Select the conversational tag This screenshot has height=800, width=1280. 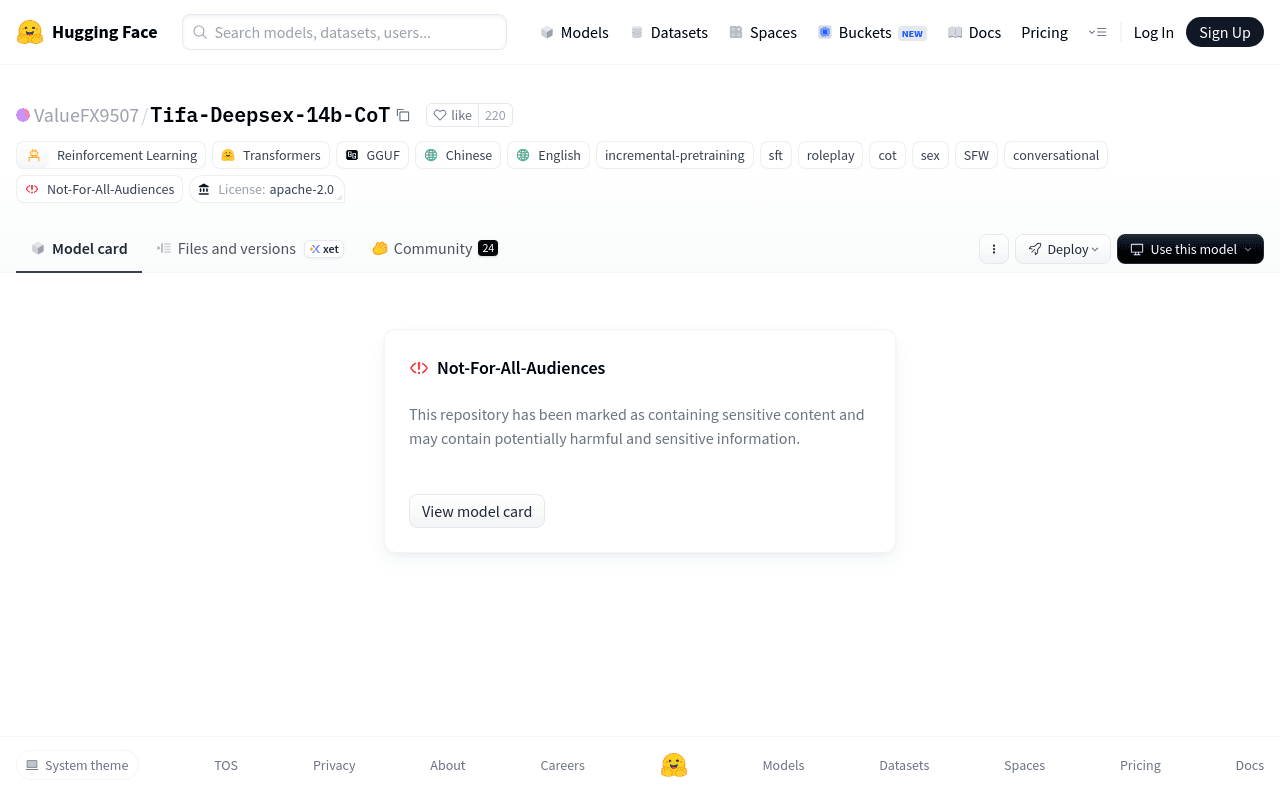(1056, 155)
